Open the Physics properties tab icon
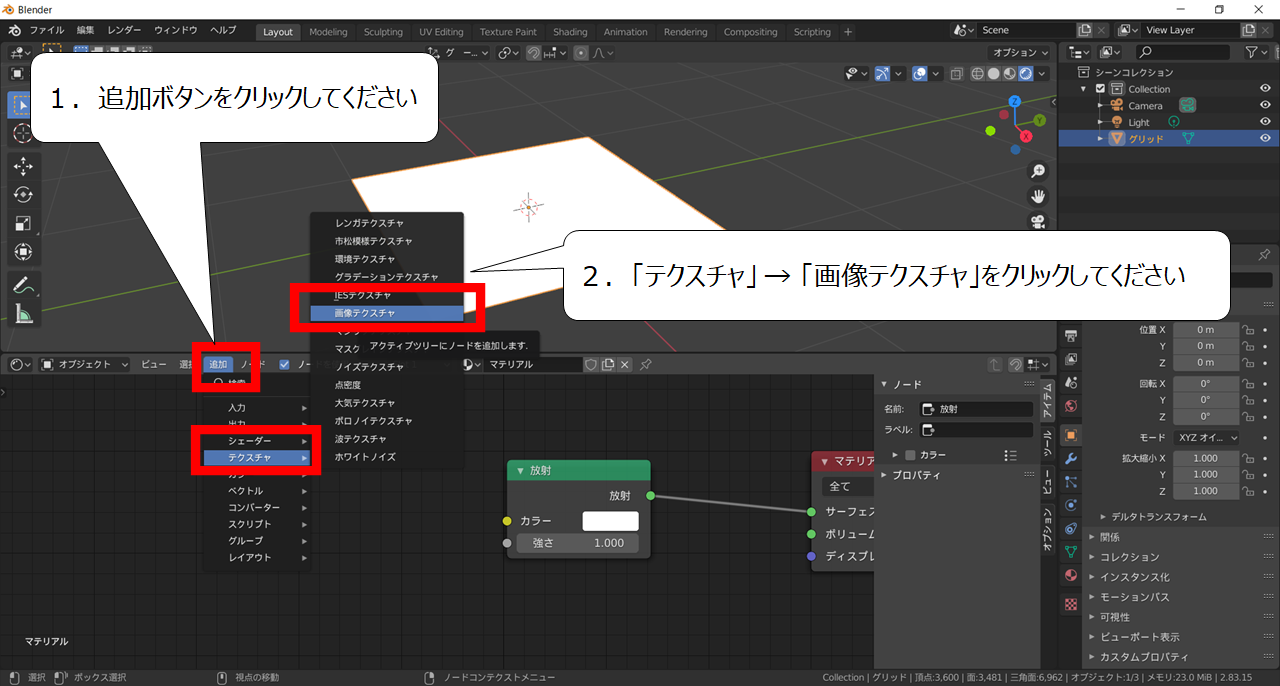The height and width of the screenshot is (686, 1280). click(1071, 505)
